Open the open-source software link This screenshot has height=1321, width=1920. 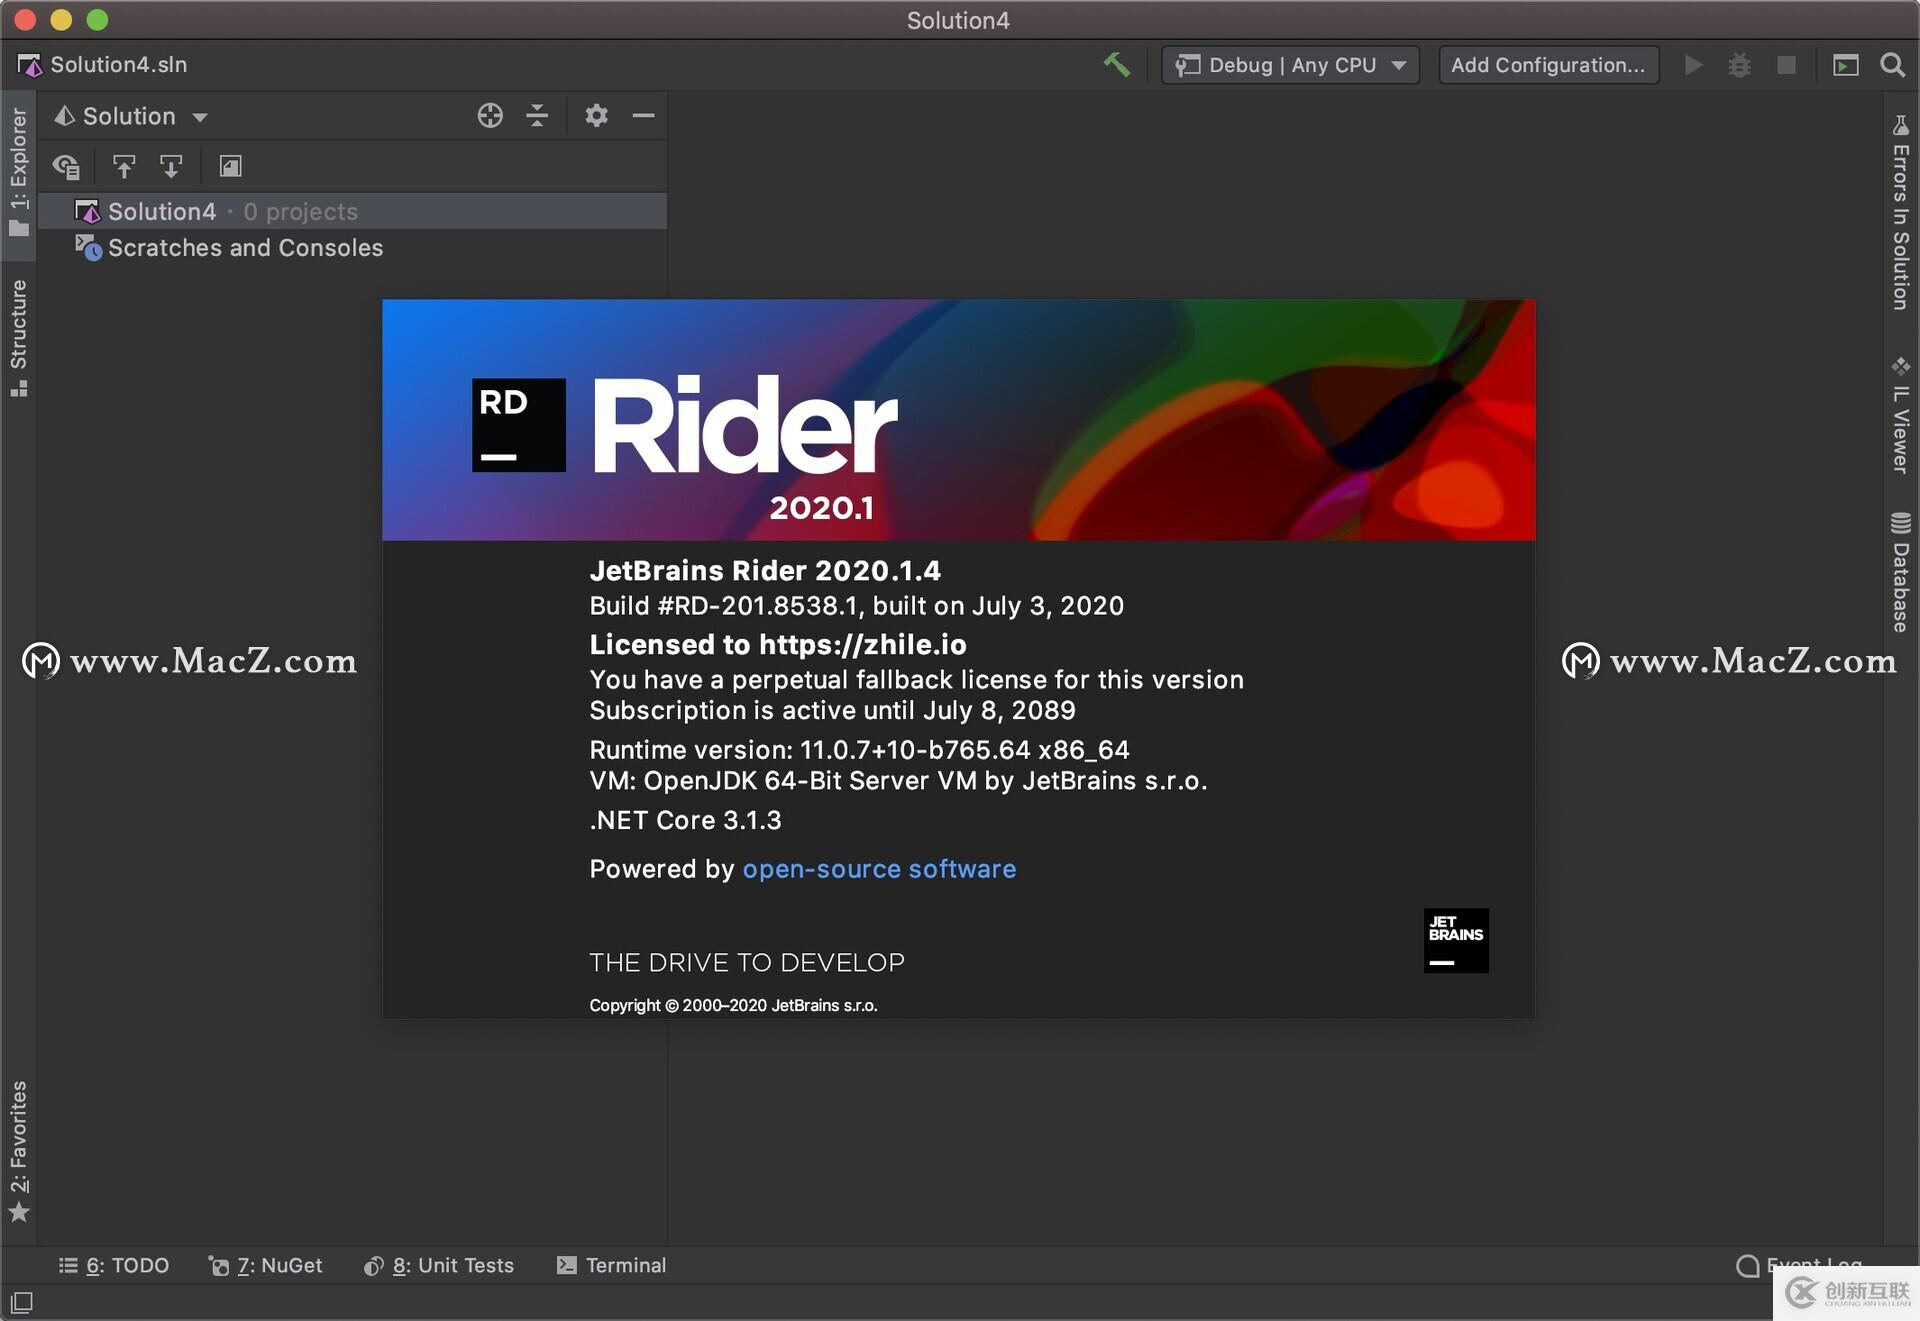click(878, 869)
